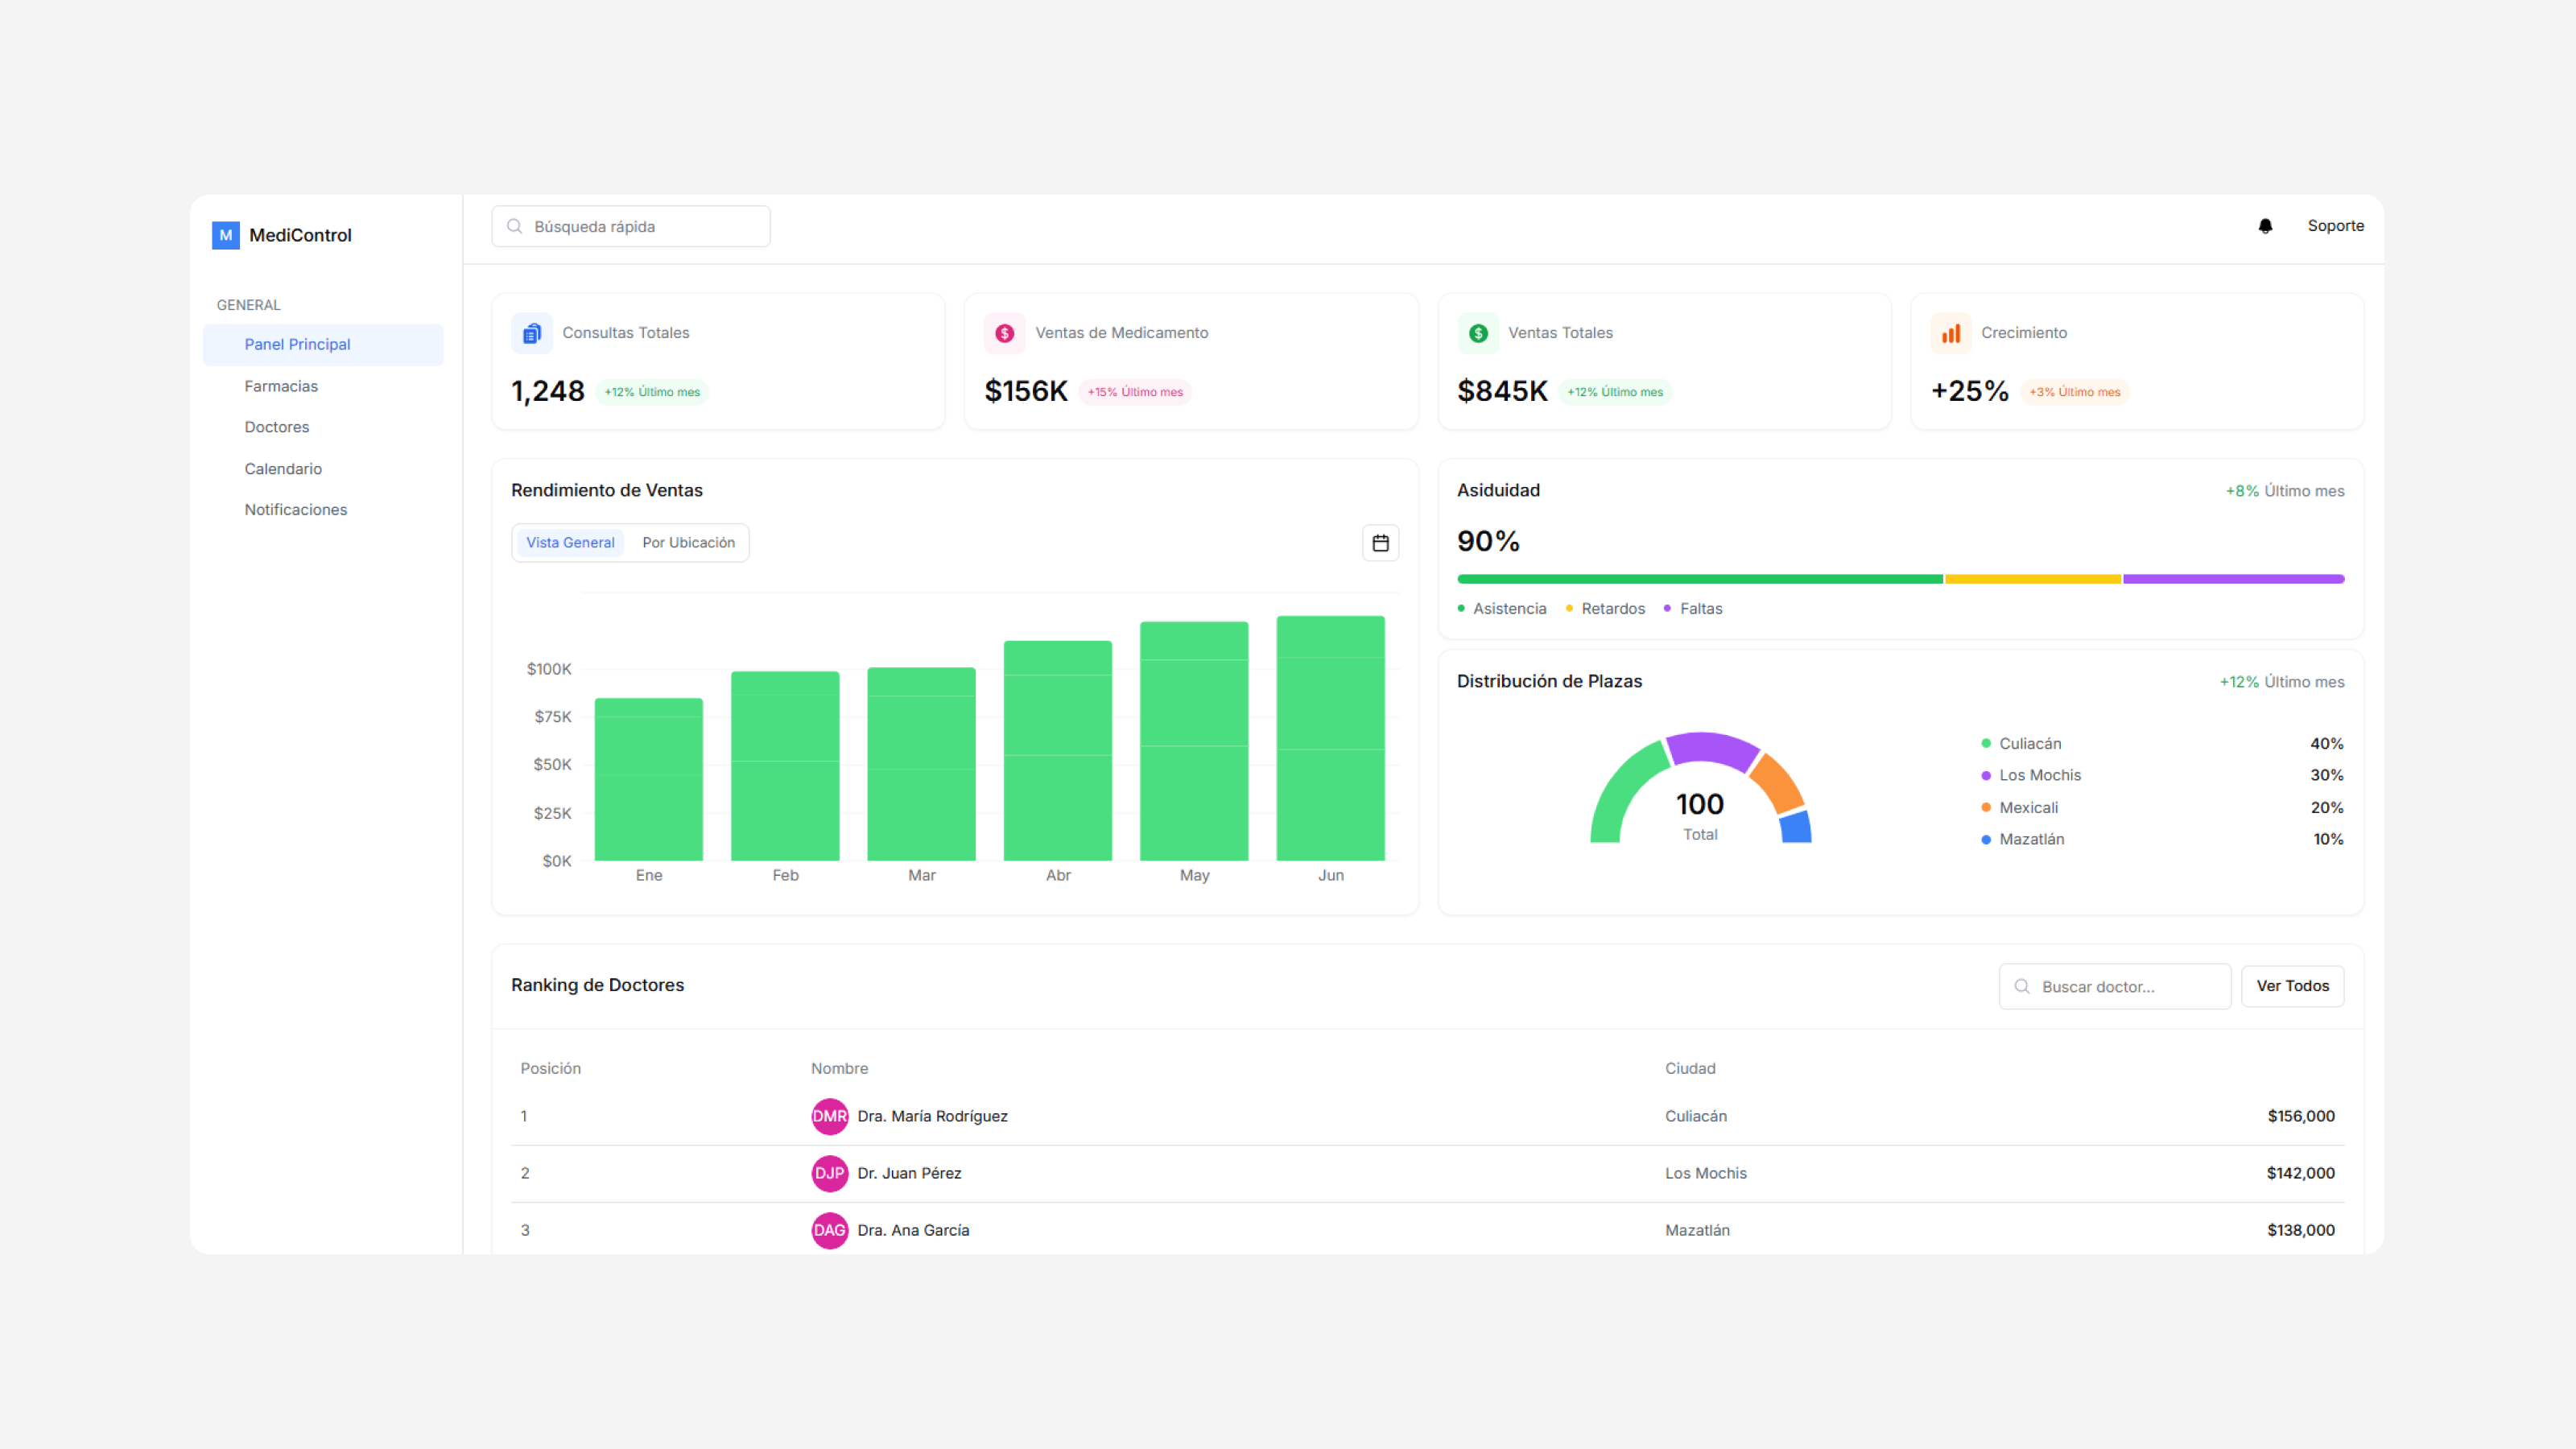This screenshot has width=2576, height=1449.
Task: Focus the Buscar doctor search field
Action: click(2114, 986)
